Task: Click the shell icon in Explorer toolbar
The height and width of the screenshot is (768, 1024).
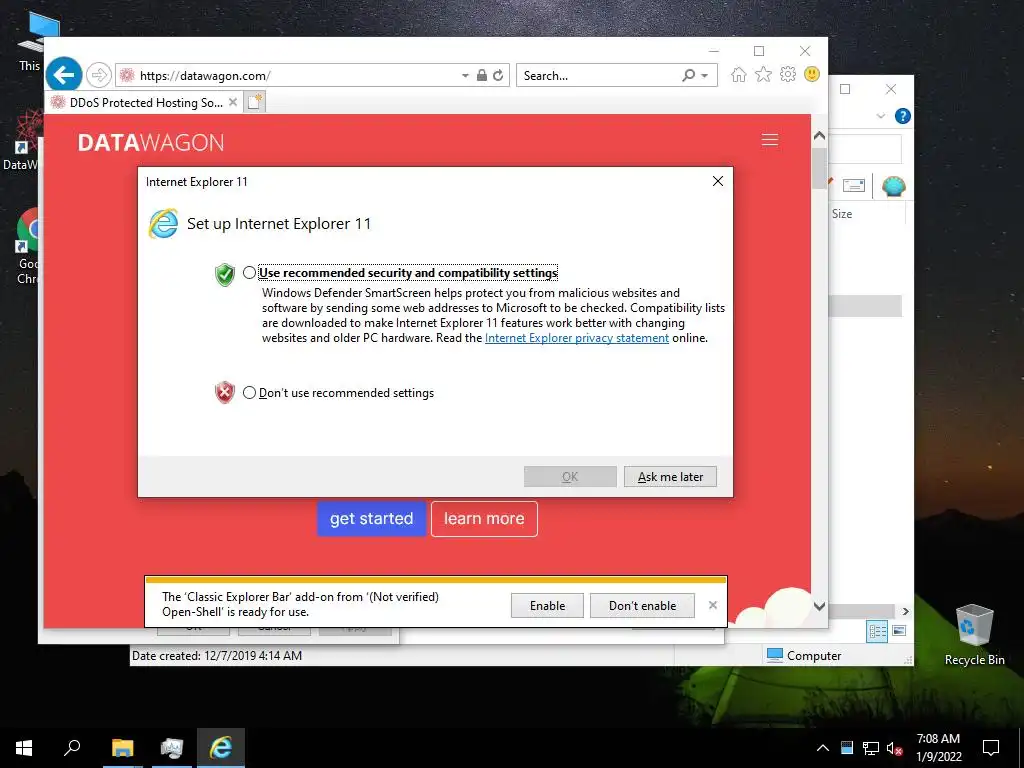Action: point(893,186)
